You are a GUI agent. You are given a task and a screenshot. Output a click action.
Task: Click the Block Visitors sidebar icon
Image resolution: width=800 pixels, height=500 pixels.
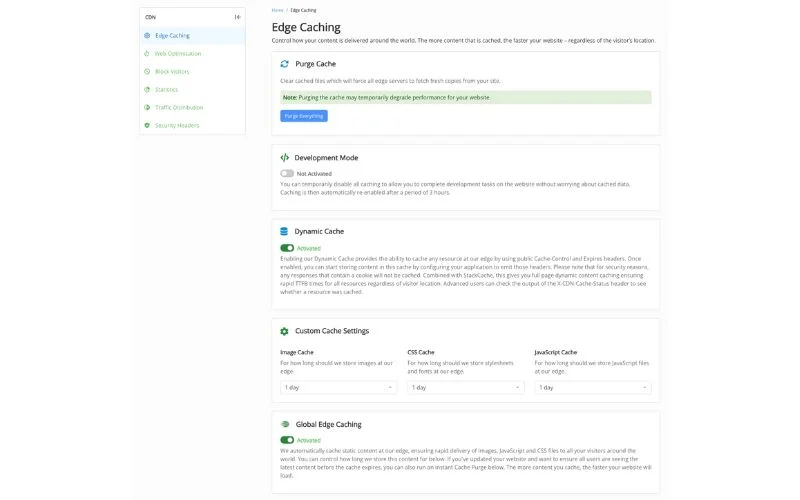[147, 71]
